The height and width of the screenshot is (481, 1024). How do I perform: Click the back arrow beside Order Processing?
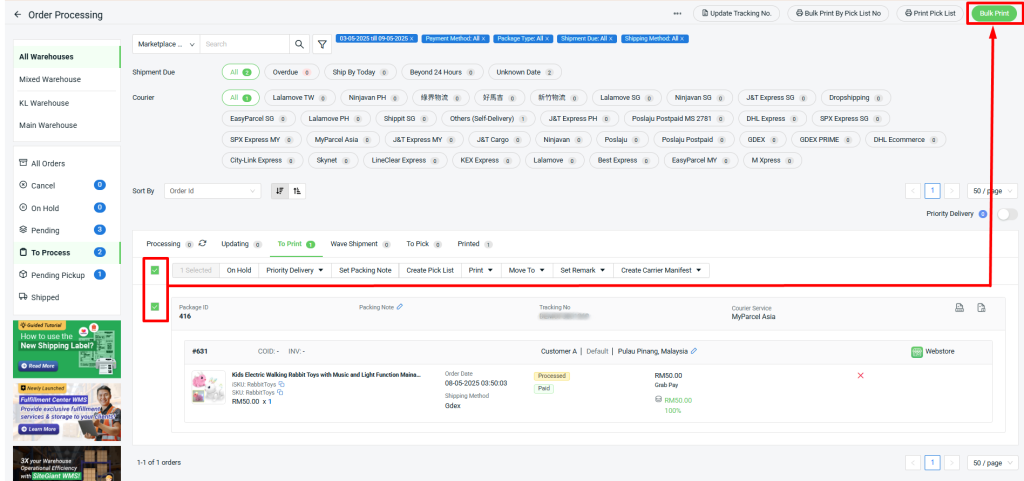17,14
